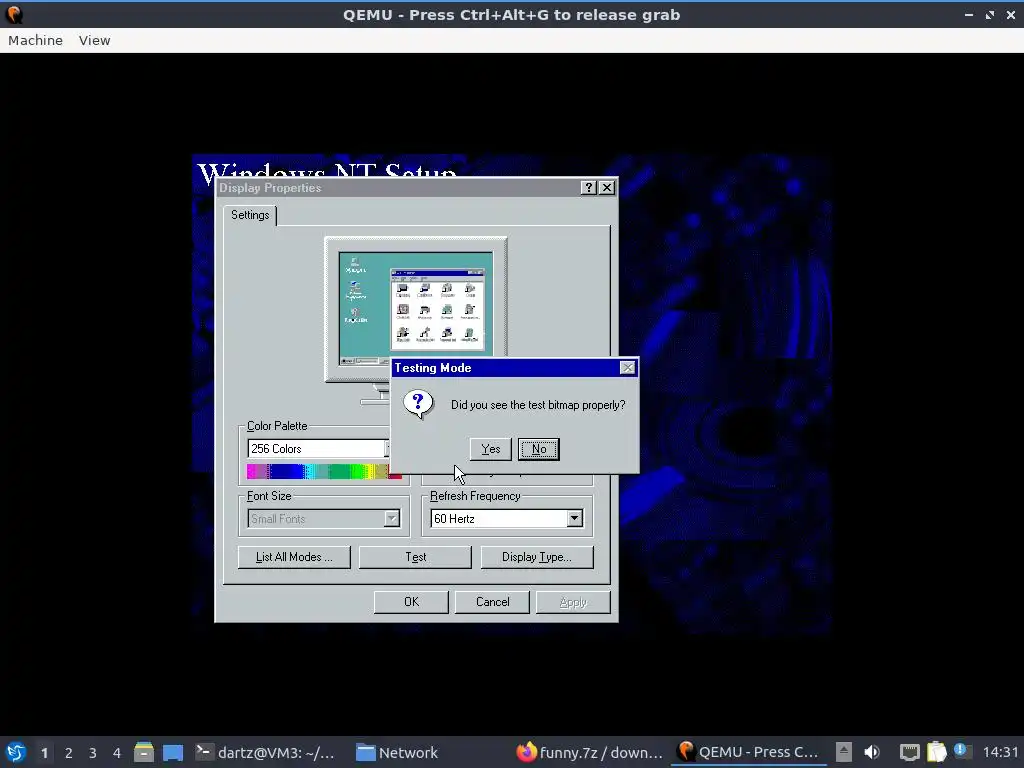1024x768 pixels.
Task: Click No in the Testing Mode dialog
Action: coord(539,449)
